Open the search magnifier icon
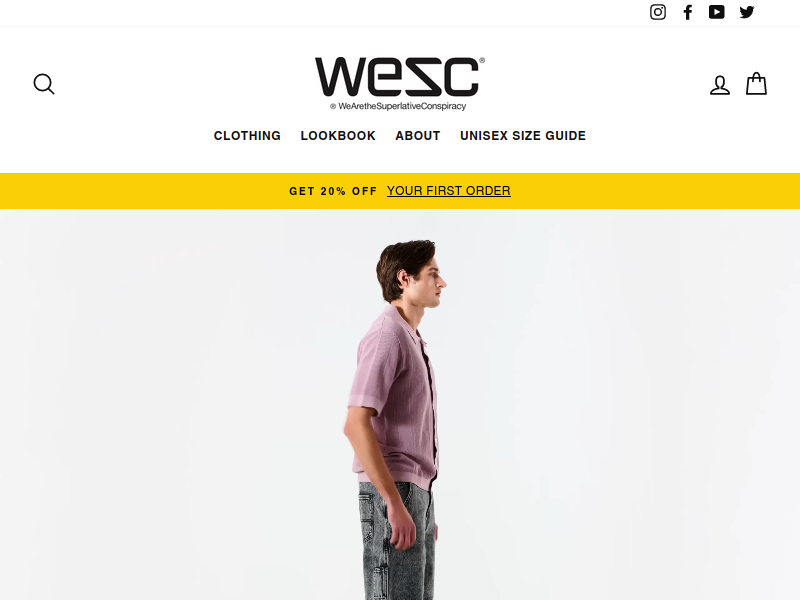 pyautogui.click(x=44, y=84)
